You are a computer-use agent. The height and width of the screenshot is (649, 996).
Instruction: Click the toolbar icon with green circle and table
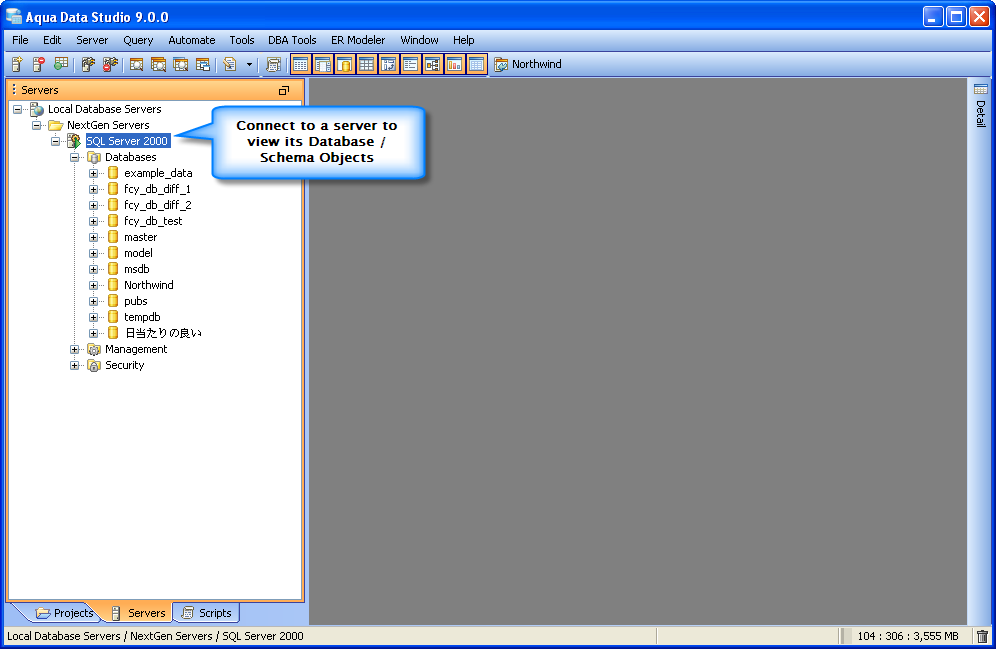point(60,64)
